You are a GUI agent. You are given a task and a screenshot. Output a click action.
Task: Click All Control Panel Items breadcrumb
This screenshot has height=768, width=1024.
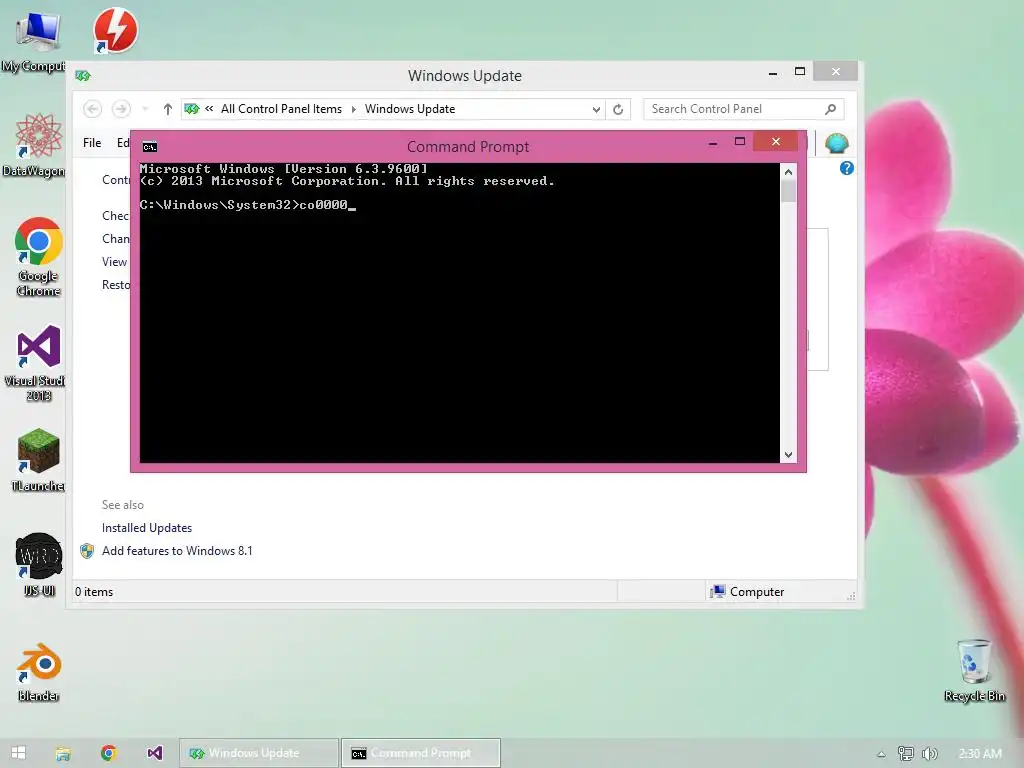(281, 109)
